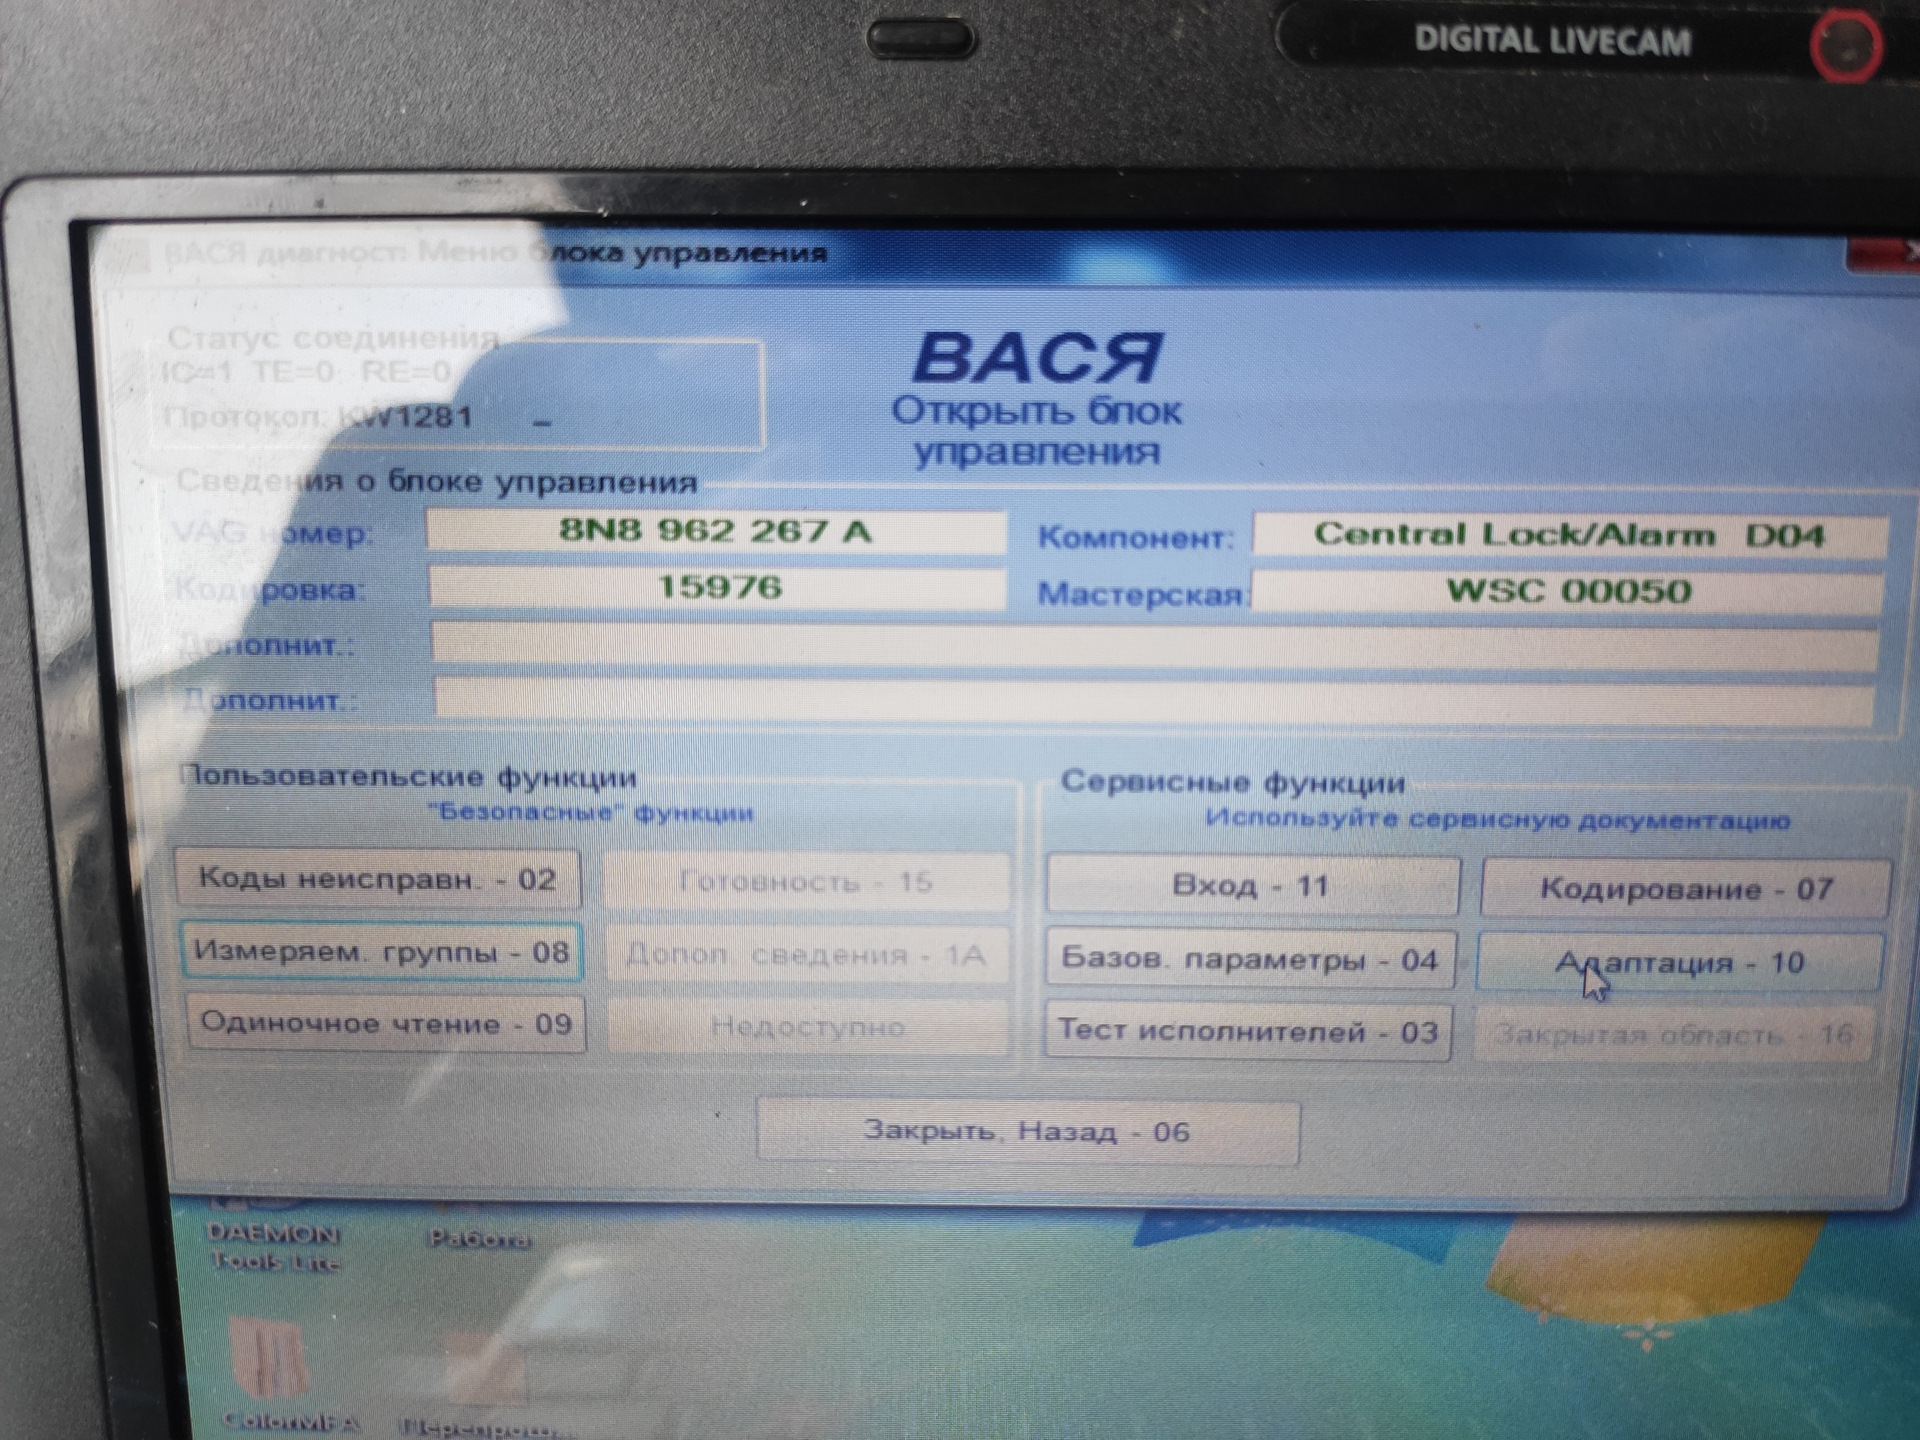The image size is (1920, 1440).
Task: Click the window title bar icon
Action: click(126, 256)
